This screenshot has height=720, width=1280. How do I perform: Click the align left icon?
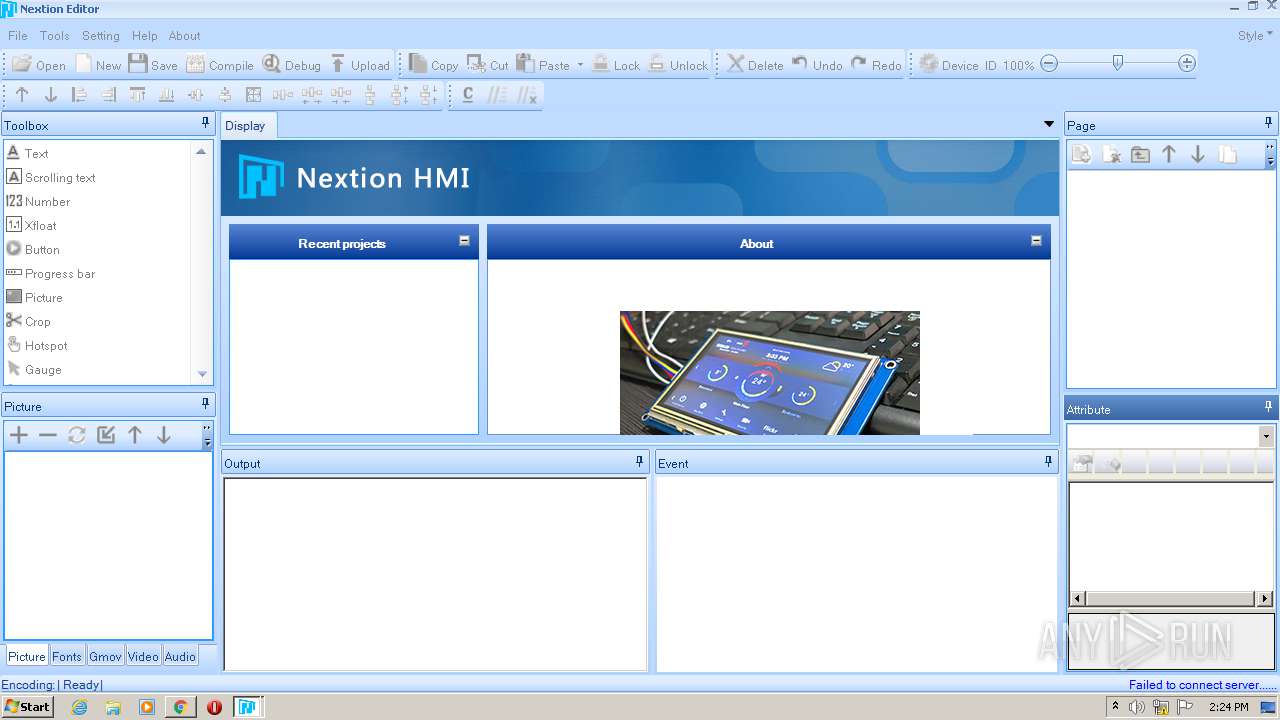tap(80, 95)
